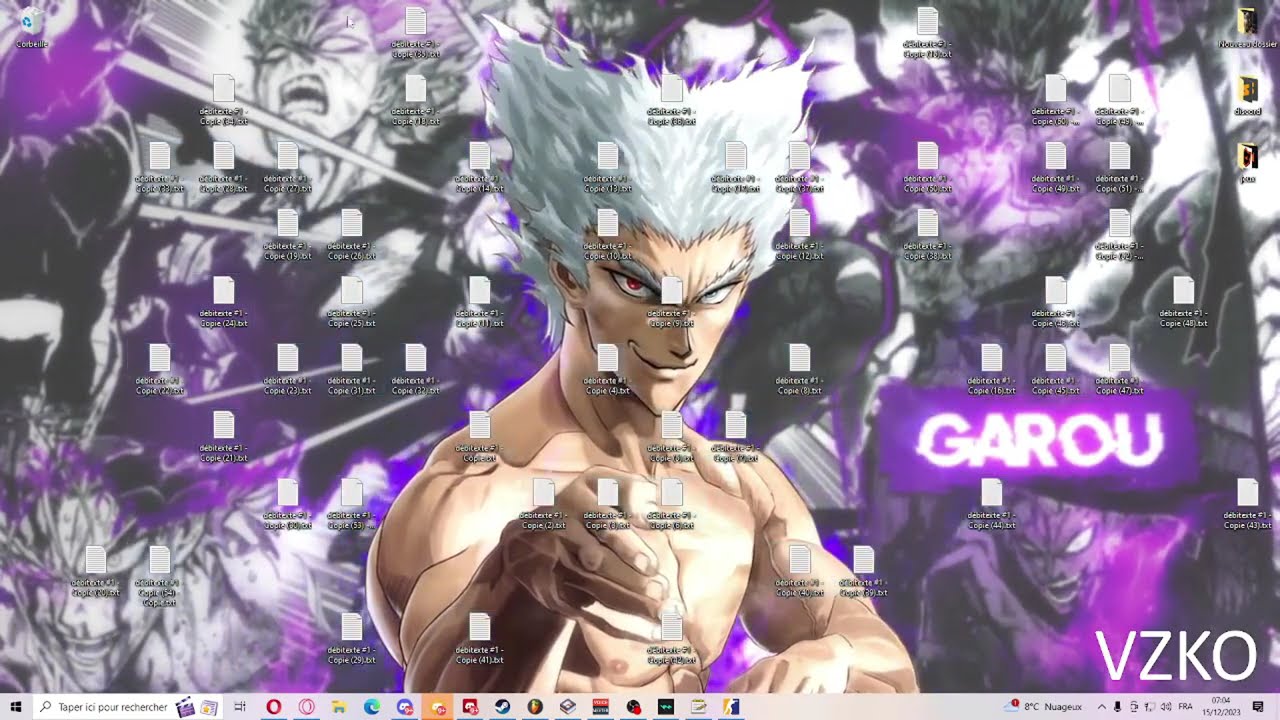Viewport: 1280px width, 720px height.
Task: Select file débitexte #1 - Copie (19).txt
Action: click(287, 235)
